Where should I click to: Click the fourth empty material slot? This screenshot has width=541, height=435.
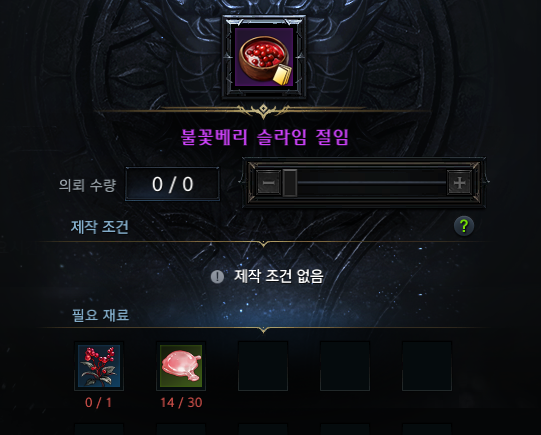pos(345,366)
